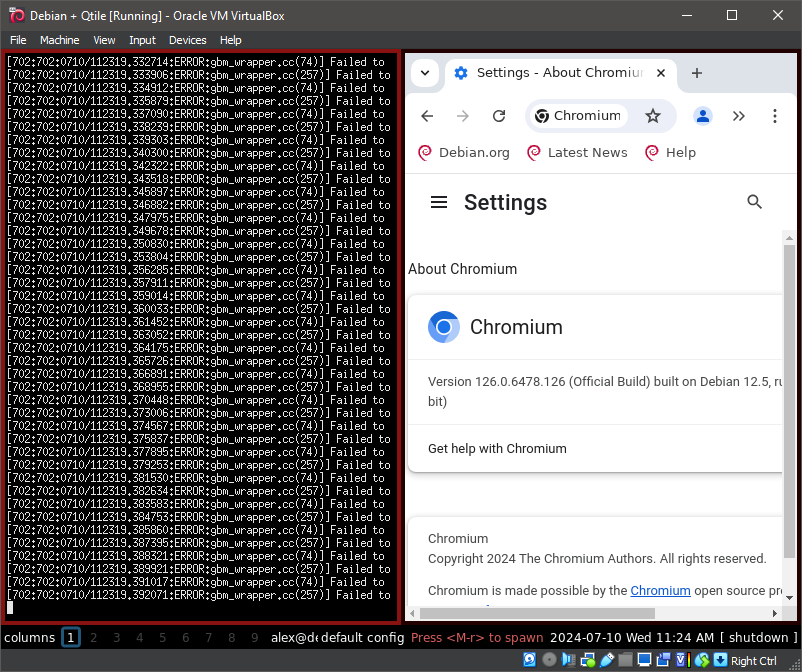802x672 pixels.
Task: Open the Settings hamburger menu
Action: click(x=438, y=202)
